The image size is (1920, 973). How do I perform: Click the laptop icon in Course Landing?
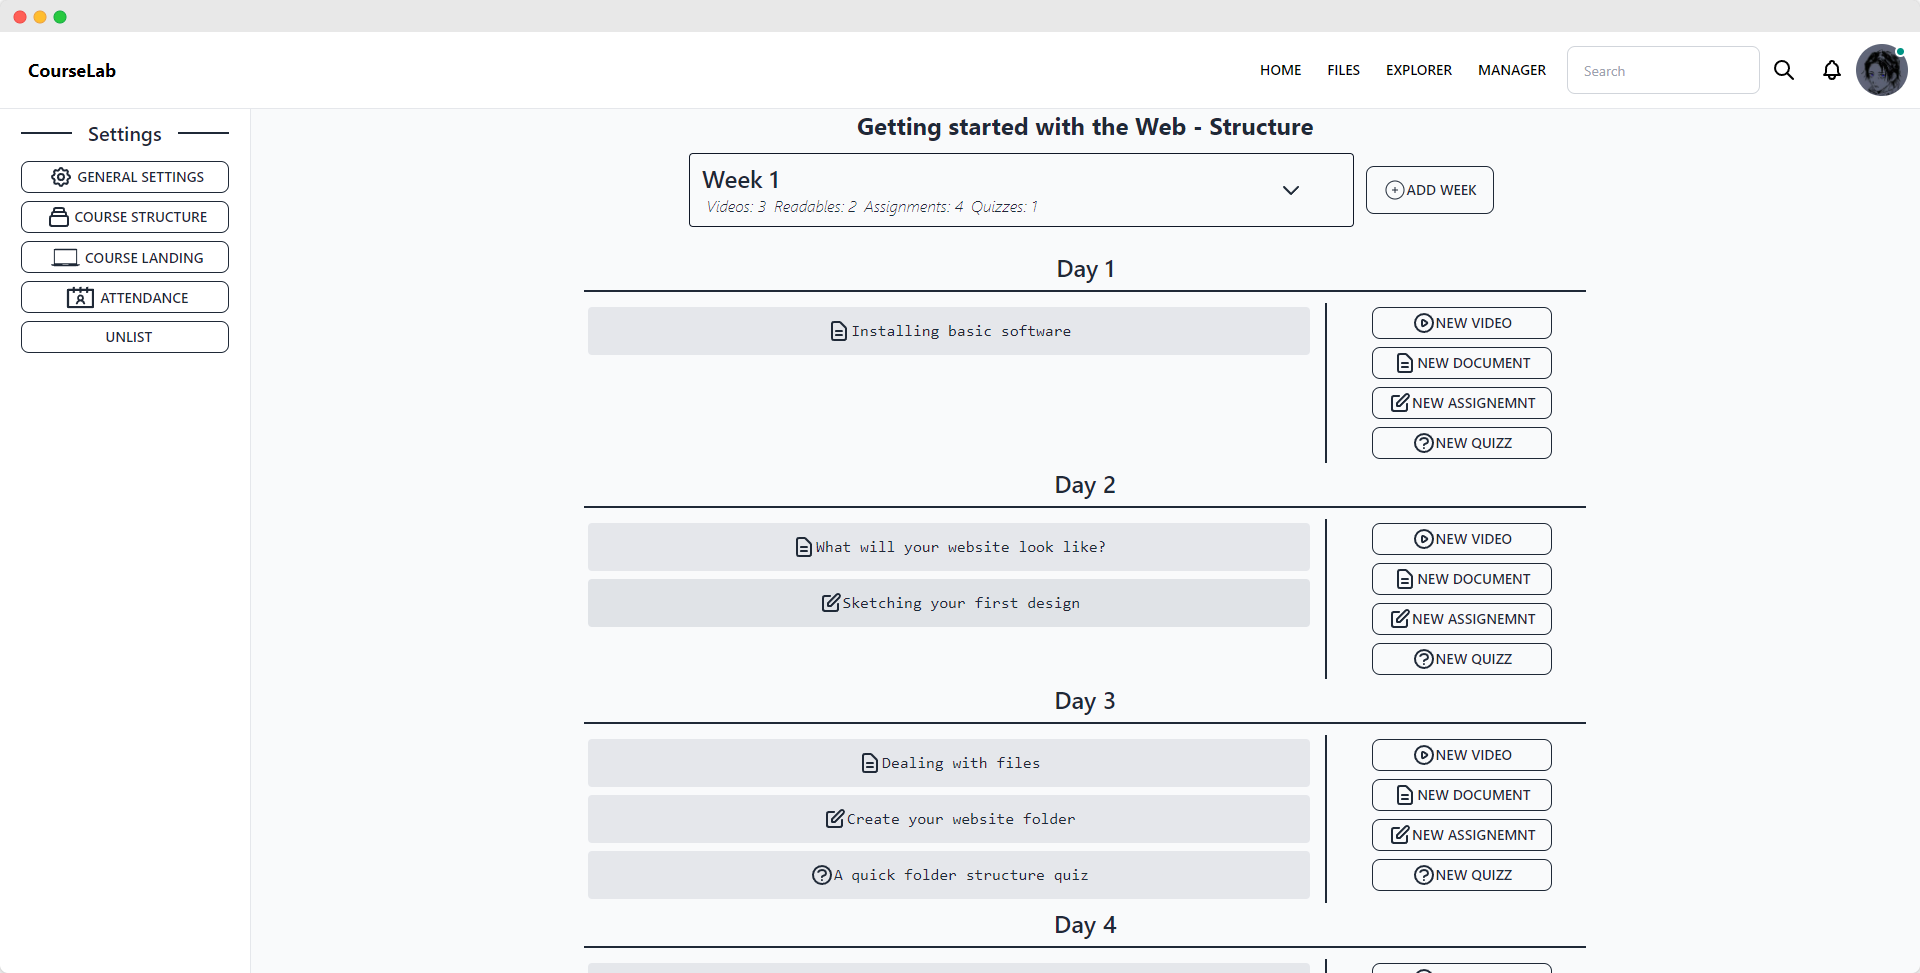click(65, 258)
